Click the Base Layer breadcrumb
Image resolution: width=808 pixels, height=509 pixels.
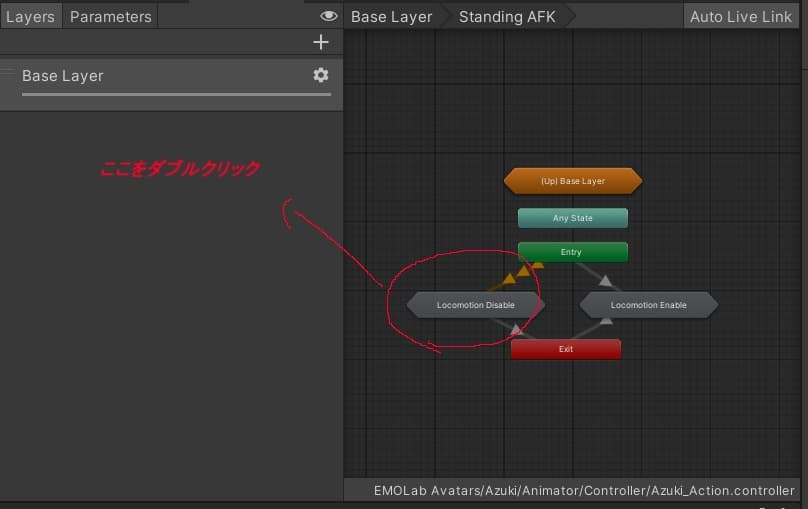pos(391,17)
